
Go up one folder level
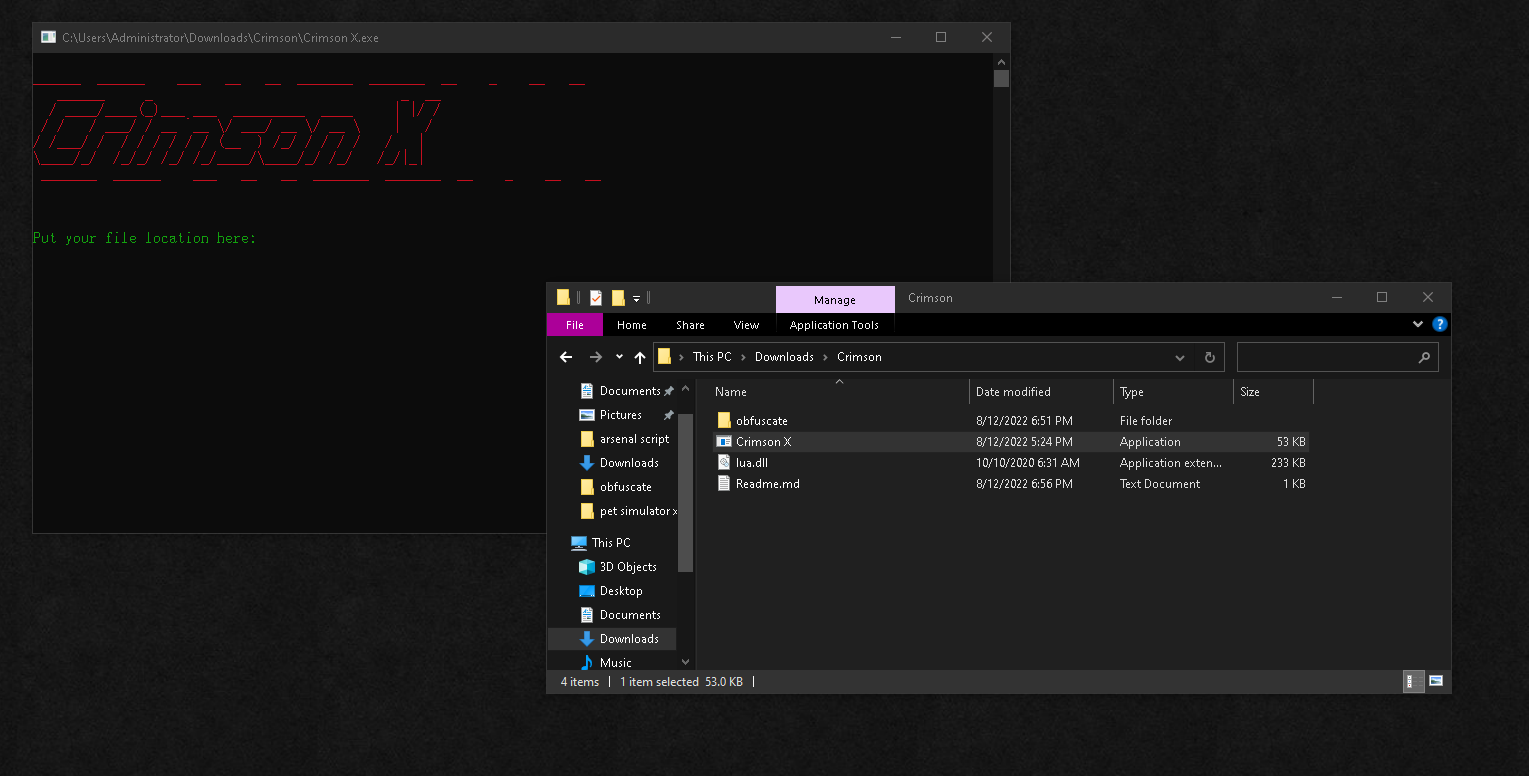(x=640, y=357)
